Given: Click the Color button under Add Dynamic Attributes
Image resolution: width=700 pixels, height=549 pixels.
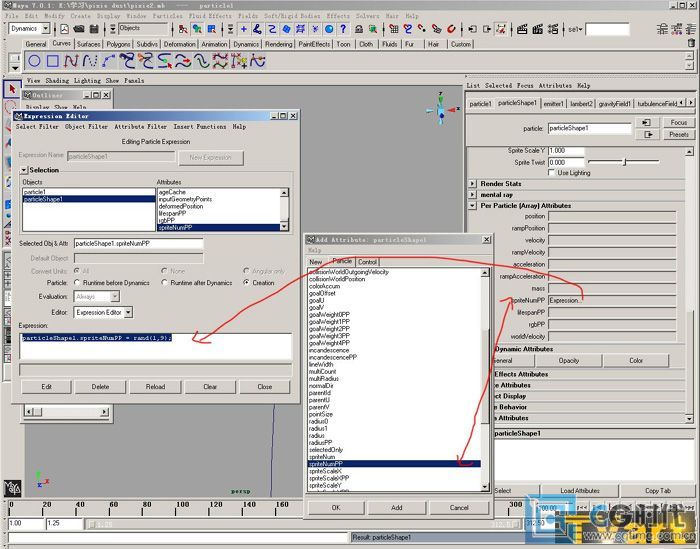Looking at the screenshot, I should [636, 360].
